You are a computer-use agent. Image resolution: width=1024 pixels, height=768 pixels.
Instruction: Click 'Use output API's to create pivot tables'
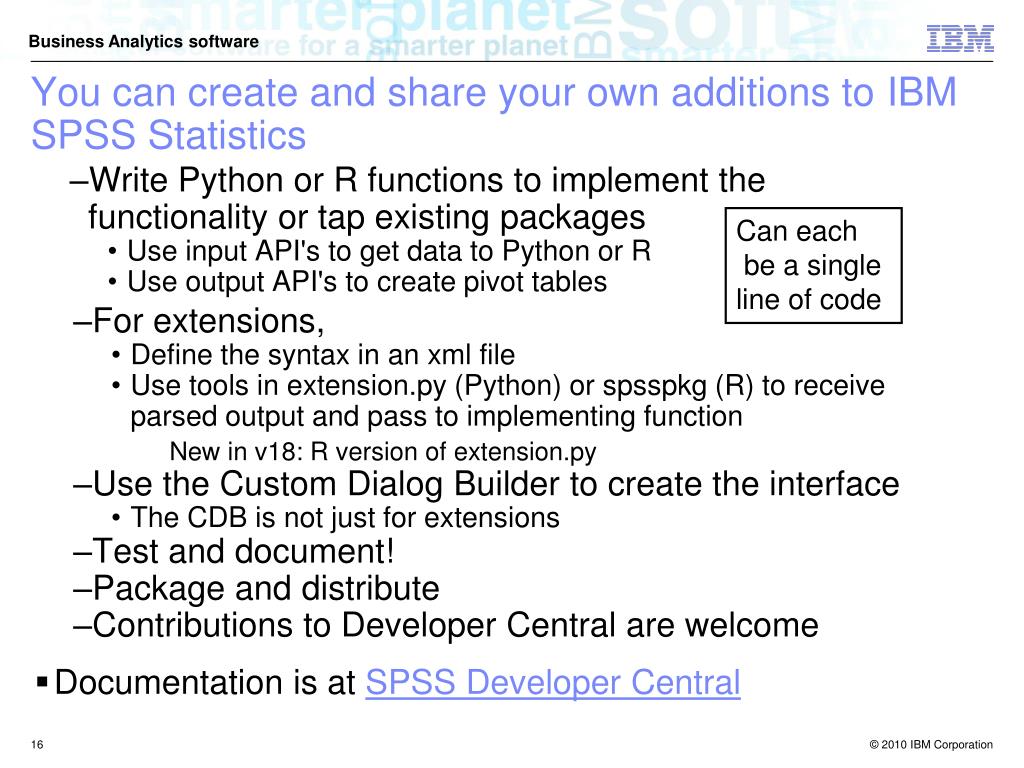[359, 282]
